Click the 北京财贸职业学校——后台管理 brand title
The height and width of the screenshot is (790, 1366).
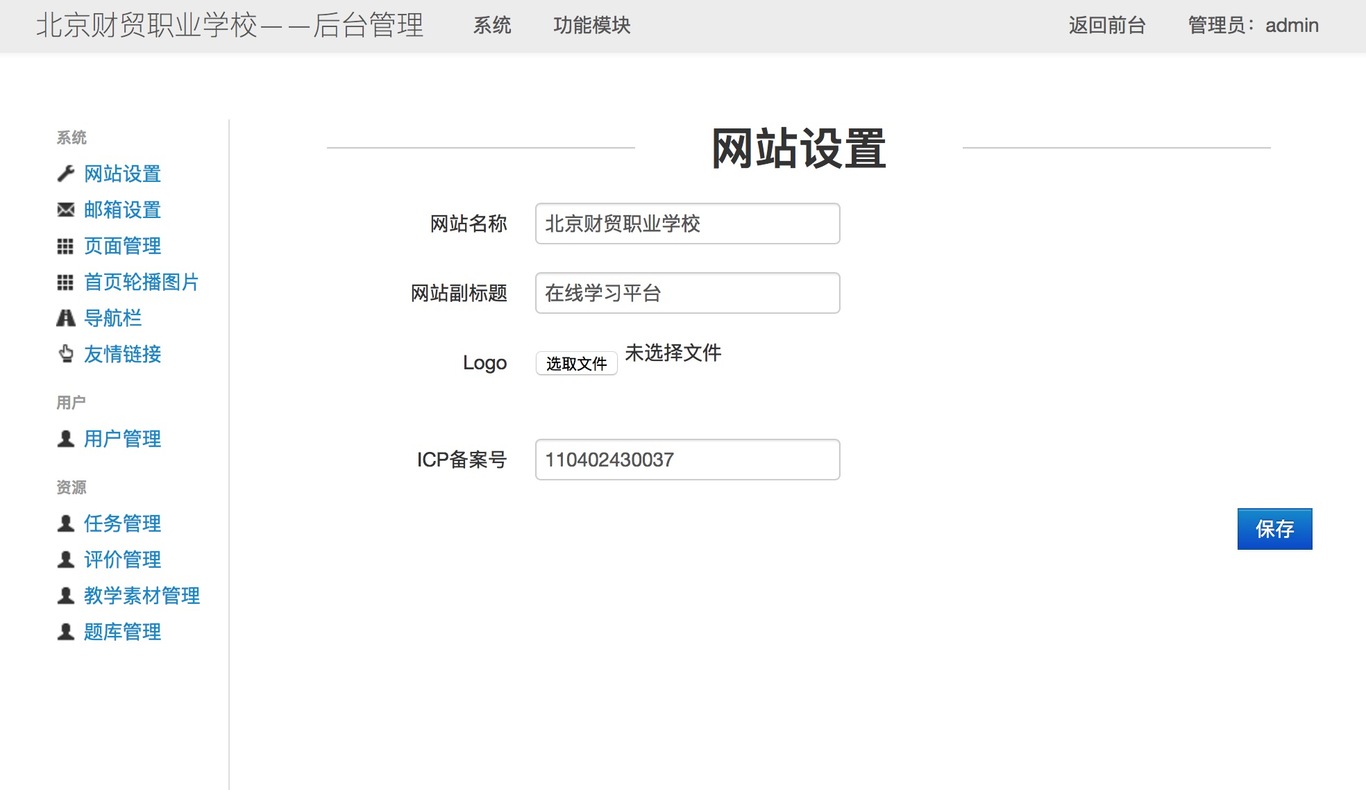click(230, 26)
